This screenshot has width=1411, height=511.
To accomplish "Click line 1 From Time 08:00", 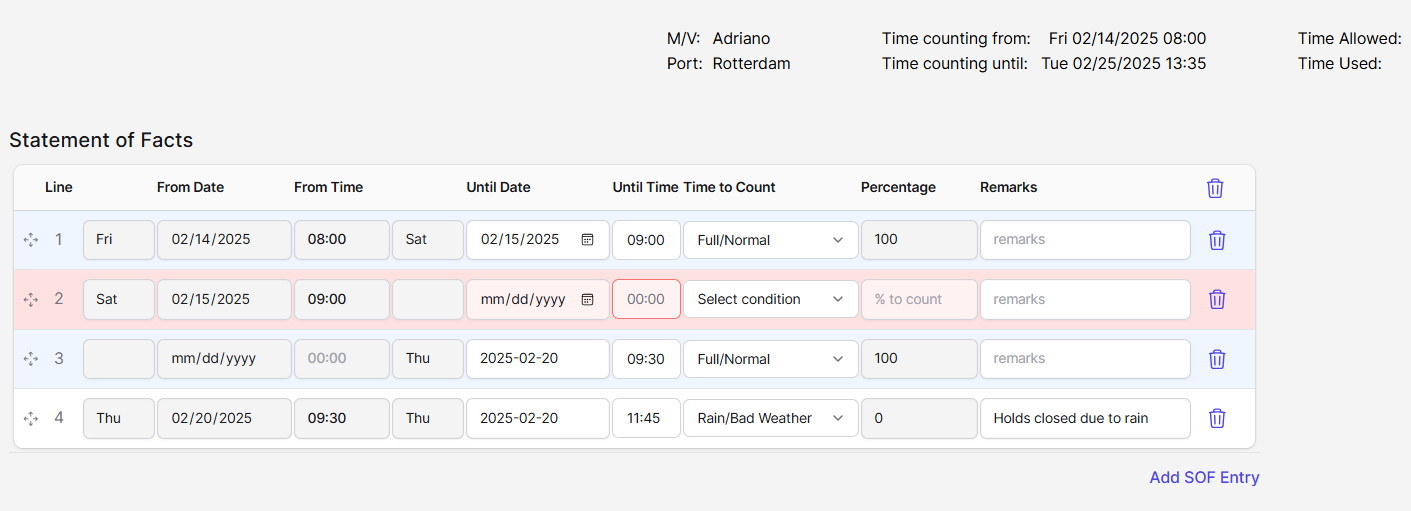I will [341, 240].
